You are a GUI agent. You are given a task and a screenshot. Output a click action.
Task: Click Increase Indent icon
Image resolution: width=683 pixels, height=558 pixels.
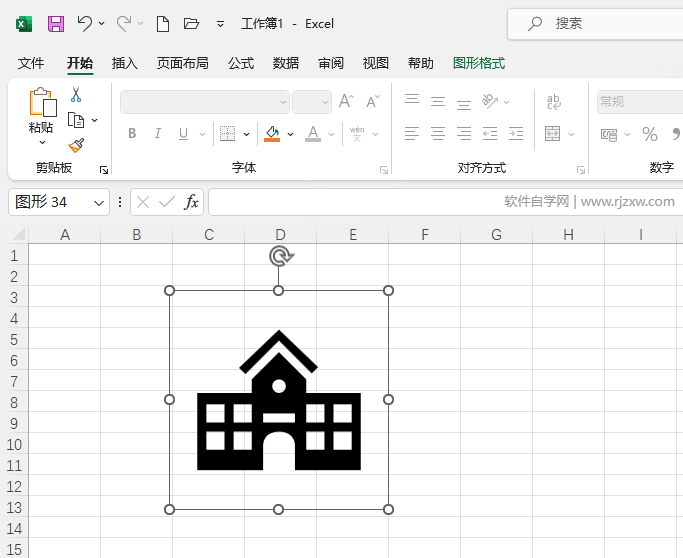coord(516,134)
